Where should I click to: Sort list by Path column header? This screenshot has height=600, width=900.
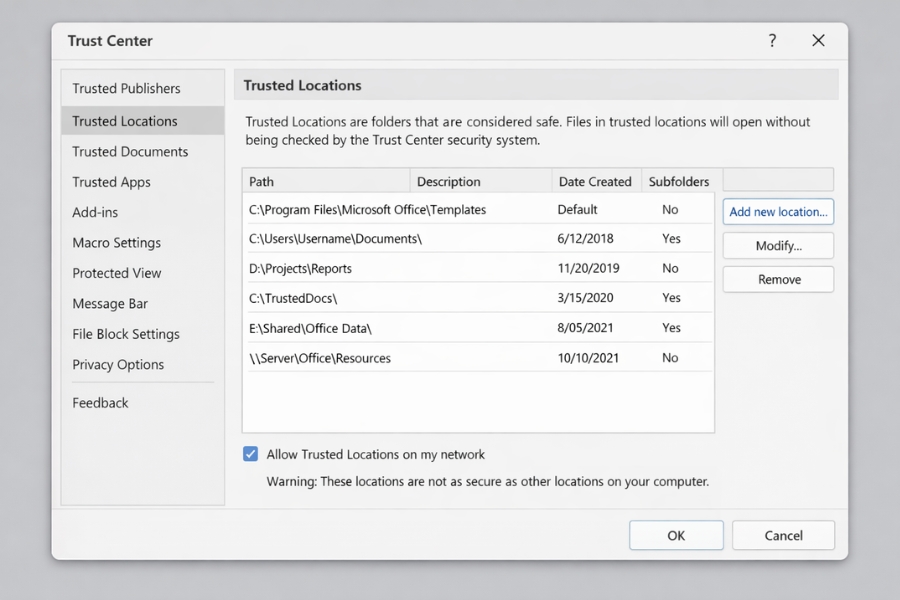326,182
